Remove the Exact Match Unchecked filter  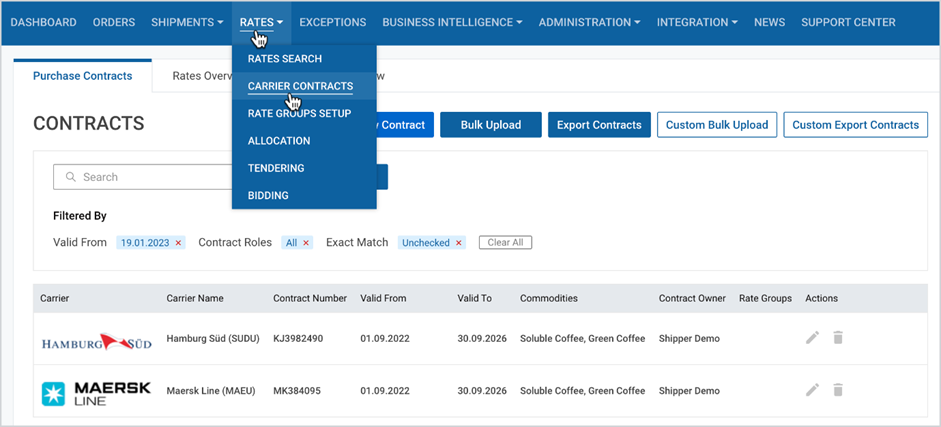458,243
